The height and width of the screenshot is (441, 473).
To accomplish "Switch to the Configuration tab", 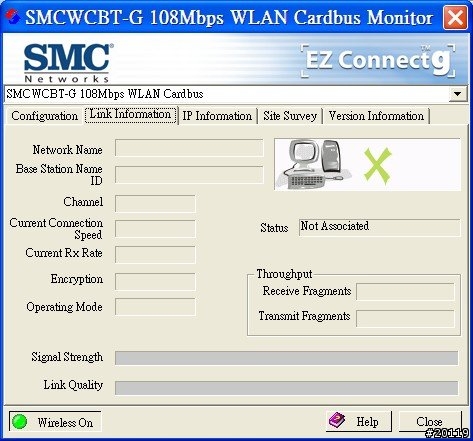I will 44,116.
